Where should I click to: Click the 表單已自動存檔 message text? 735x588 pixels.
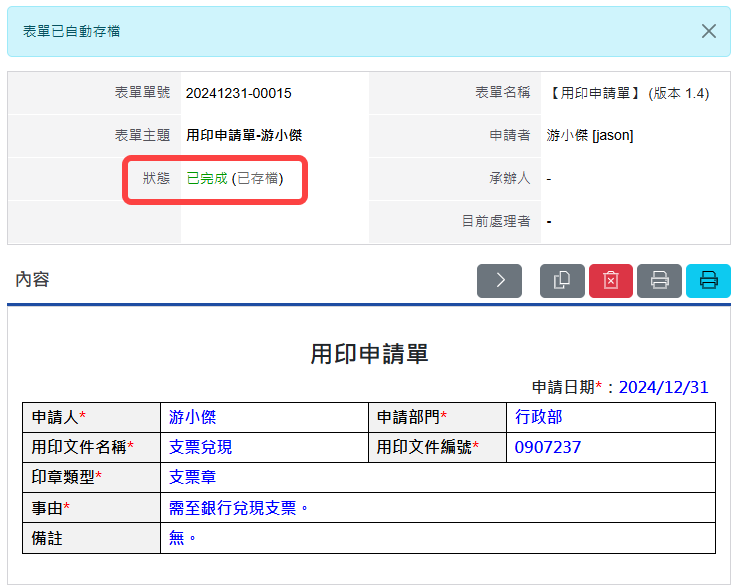pyautogui.click(x=72, y=31)
